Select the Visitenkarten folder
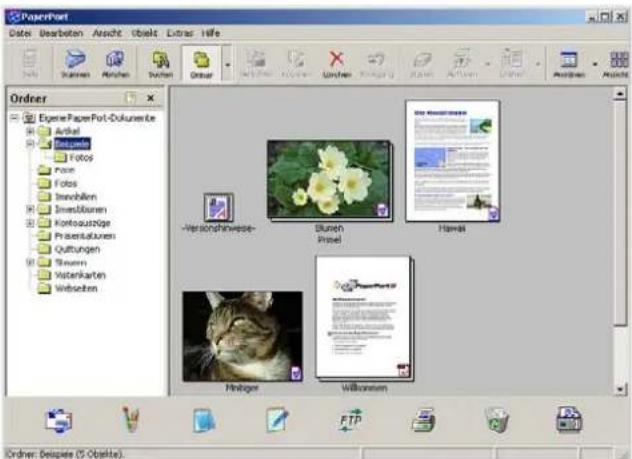The image size is (632, 459). coord(80,275)
